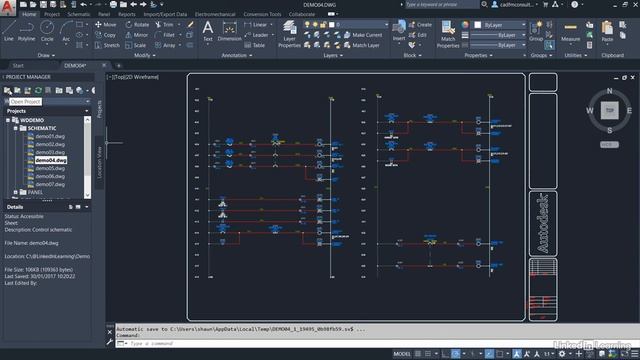Click Make Current layer button
This screenshot has height=360, width=640.
363,35
